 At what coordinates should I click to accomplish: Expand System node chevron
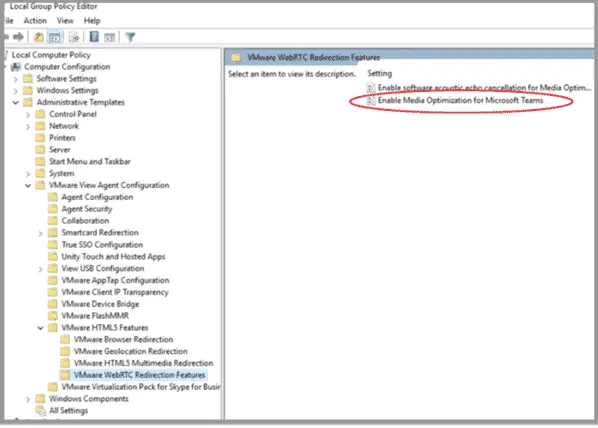click(28, 174)
